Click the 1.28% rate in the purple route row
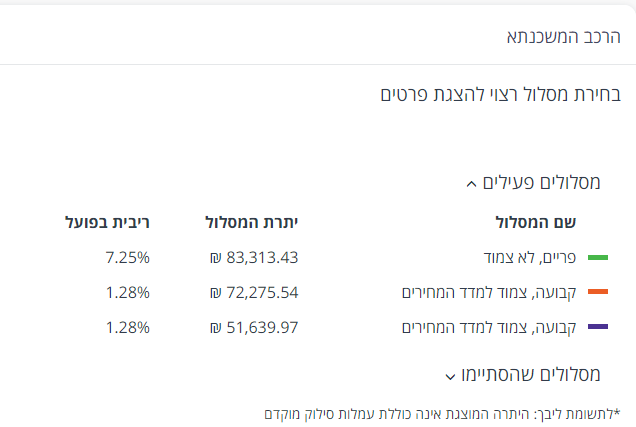Screen dimensions: 636x427 (x=127, y=327)
